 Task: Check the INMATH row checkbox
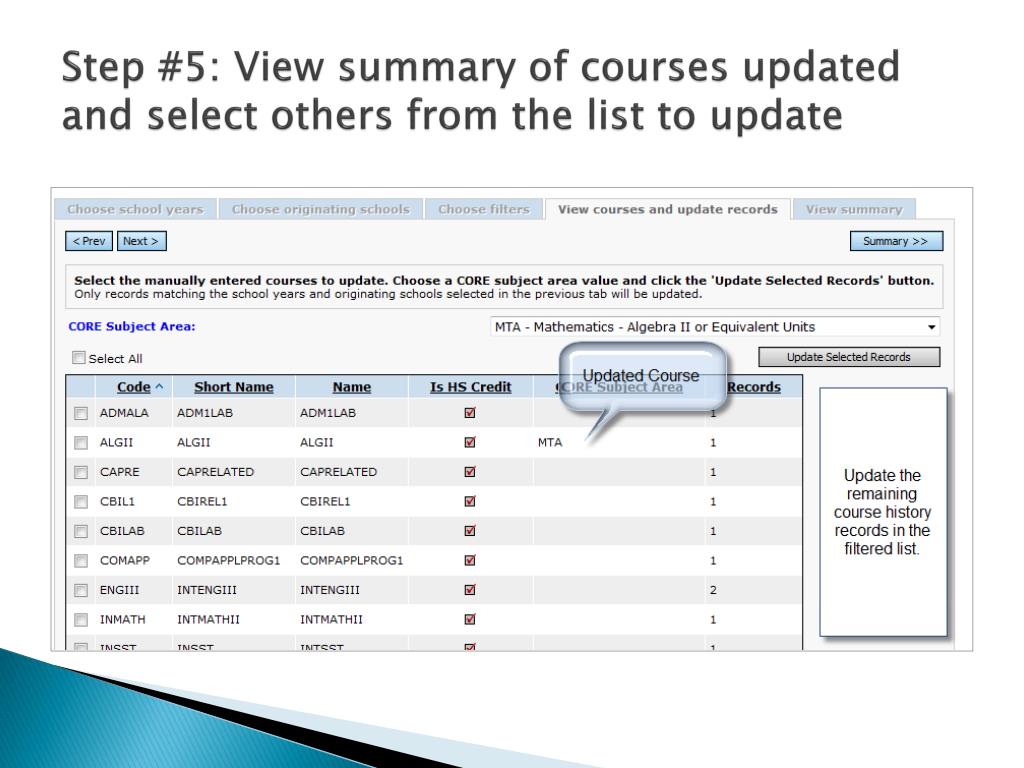81,619
